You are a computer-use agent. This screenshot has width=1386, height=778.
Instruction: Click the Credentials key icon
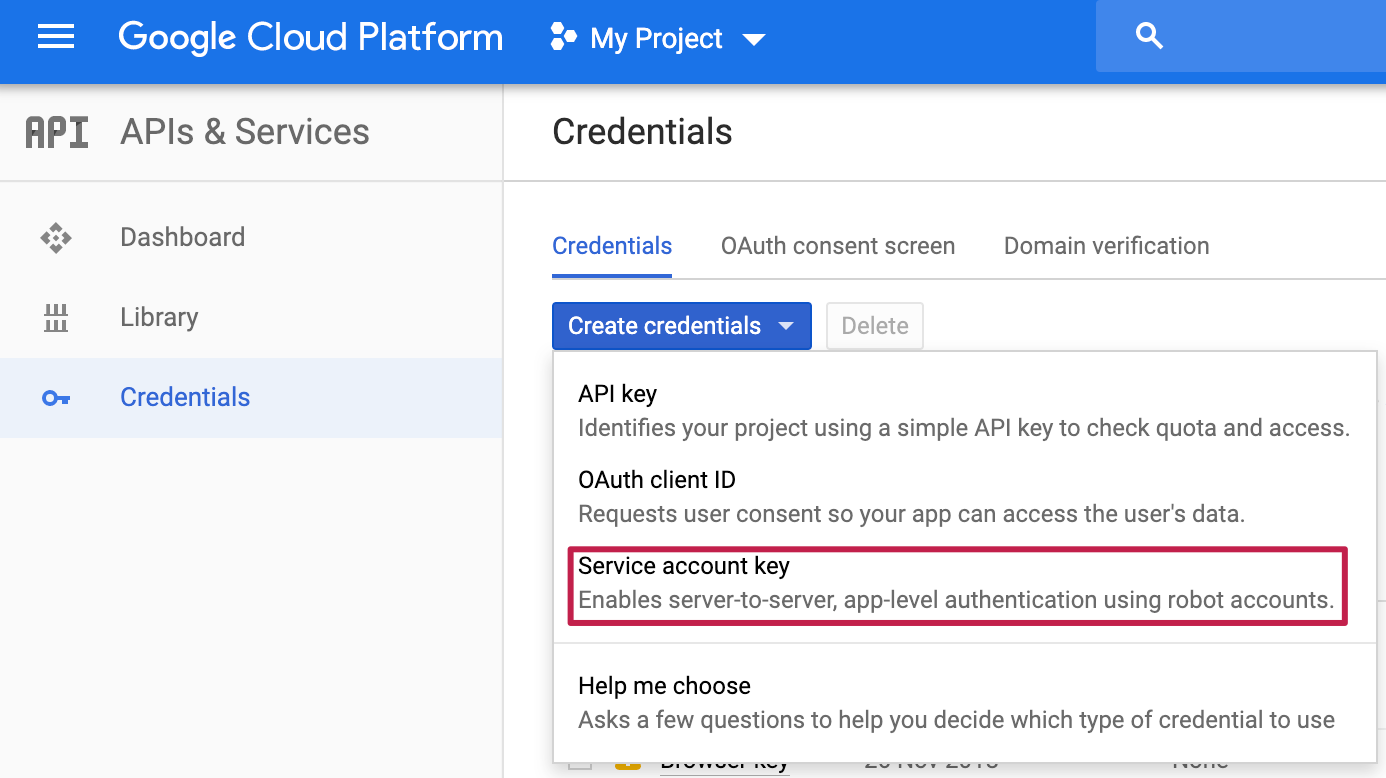pyautogui.click(x=56, y=398)
